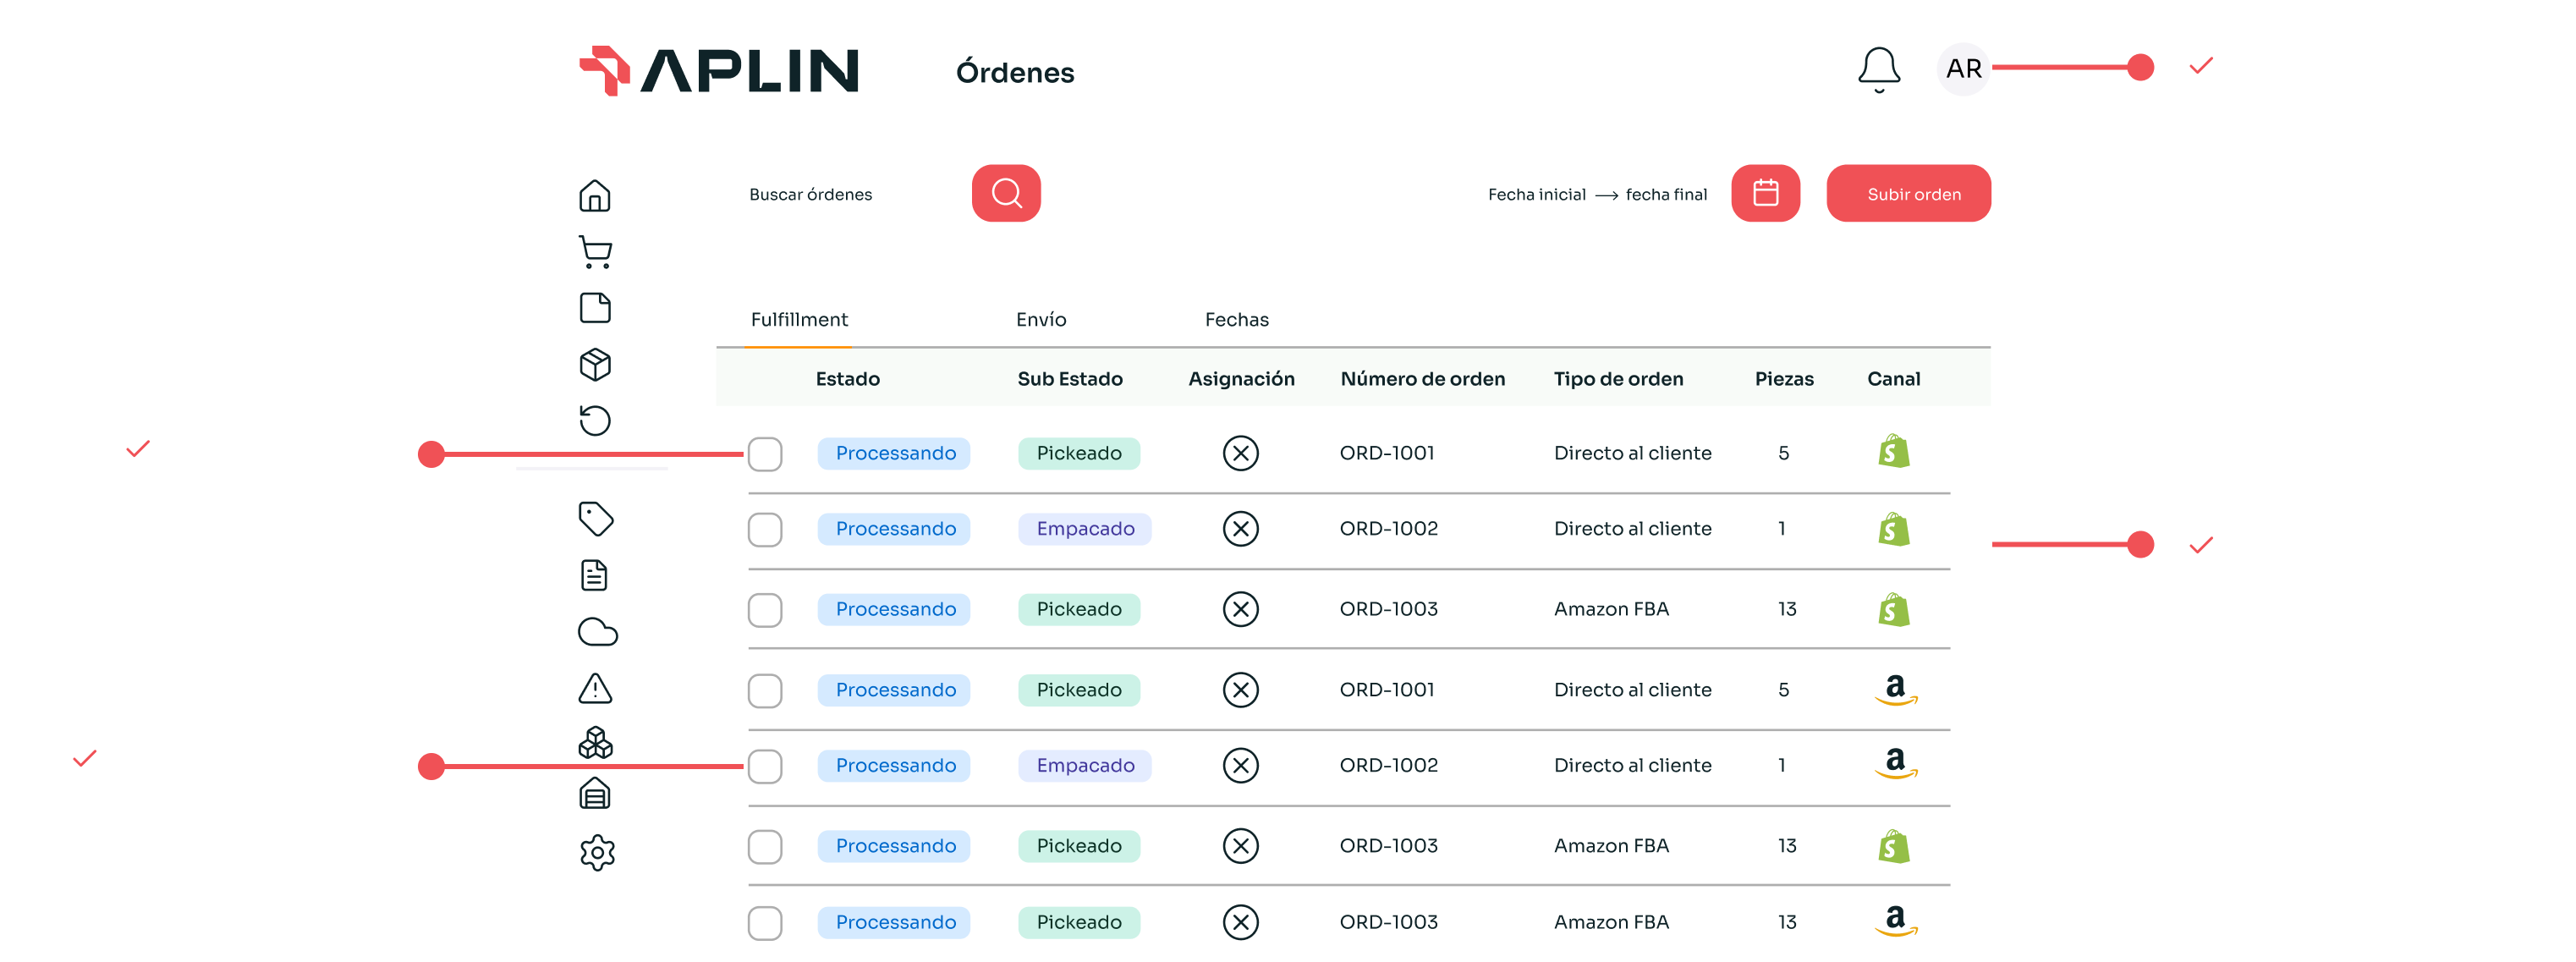The width and height of the screenshot is (2576, 962).
Task: Click the circular return arrow sidebar icon
Action: (595, 420)
